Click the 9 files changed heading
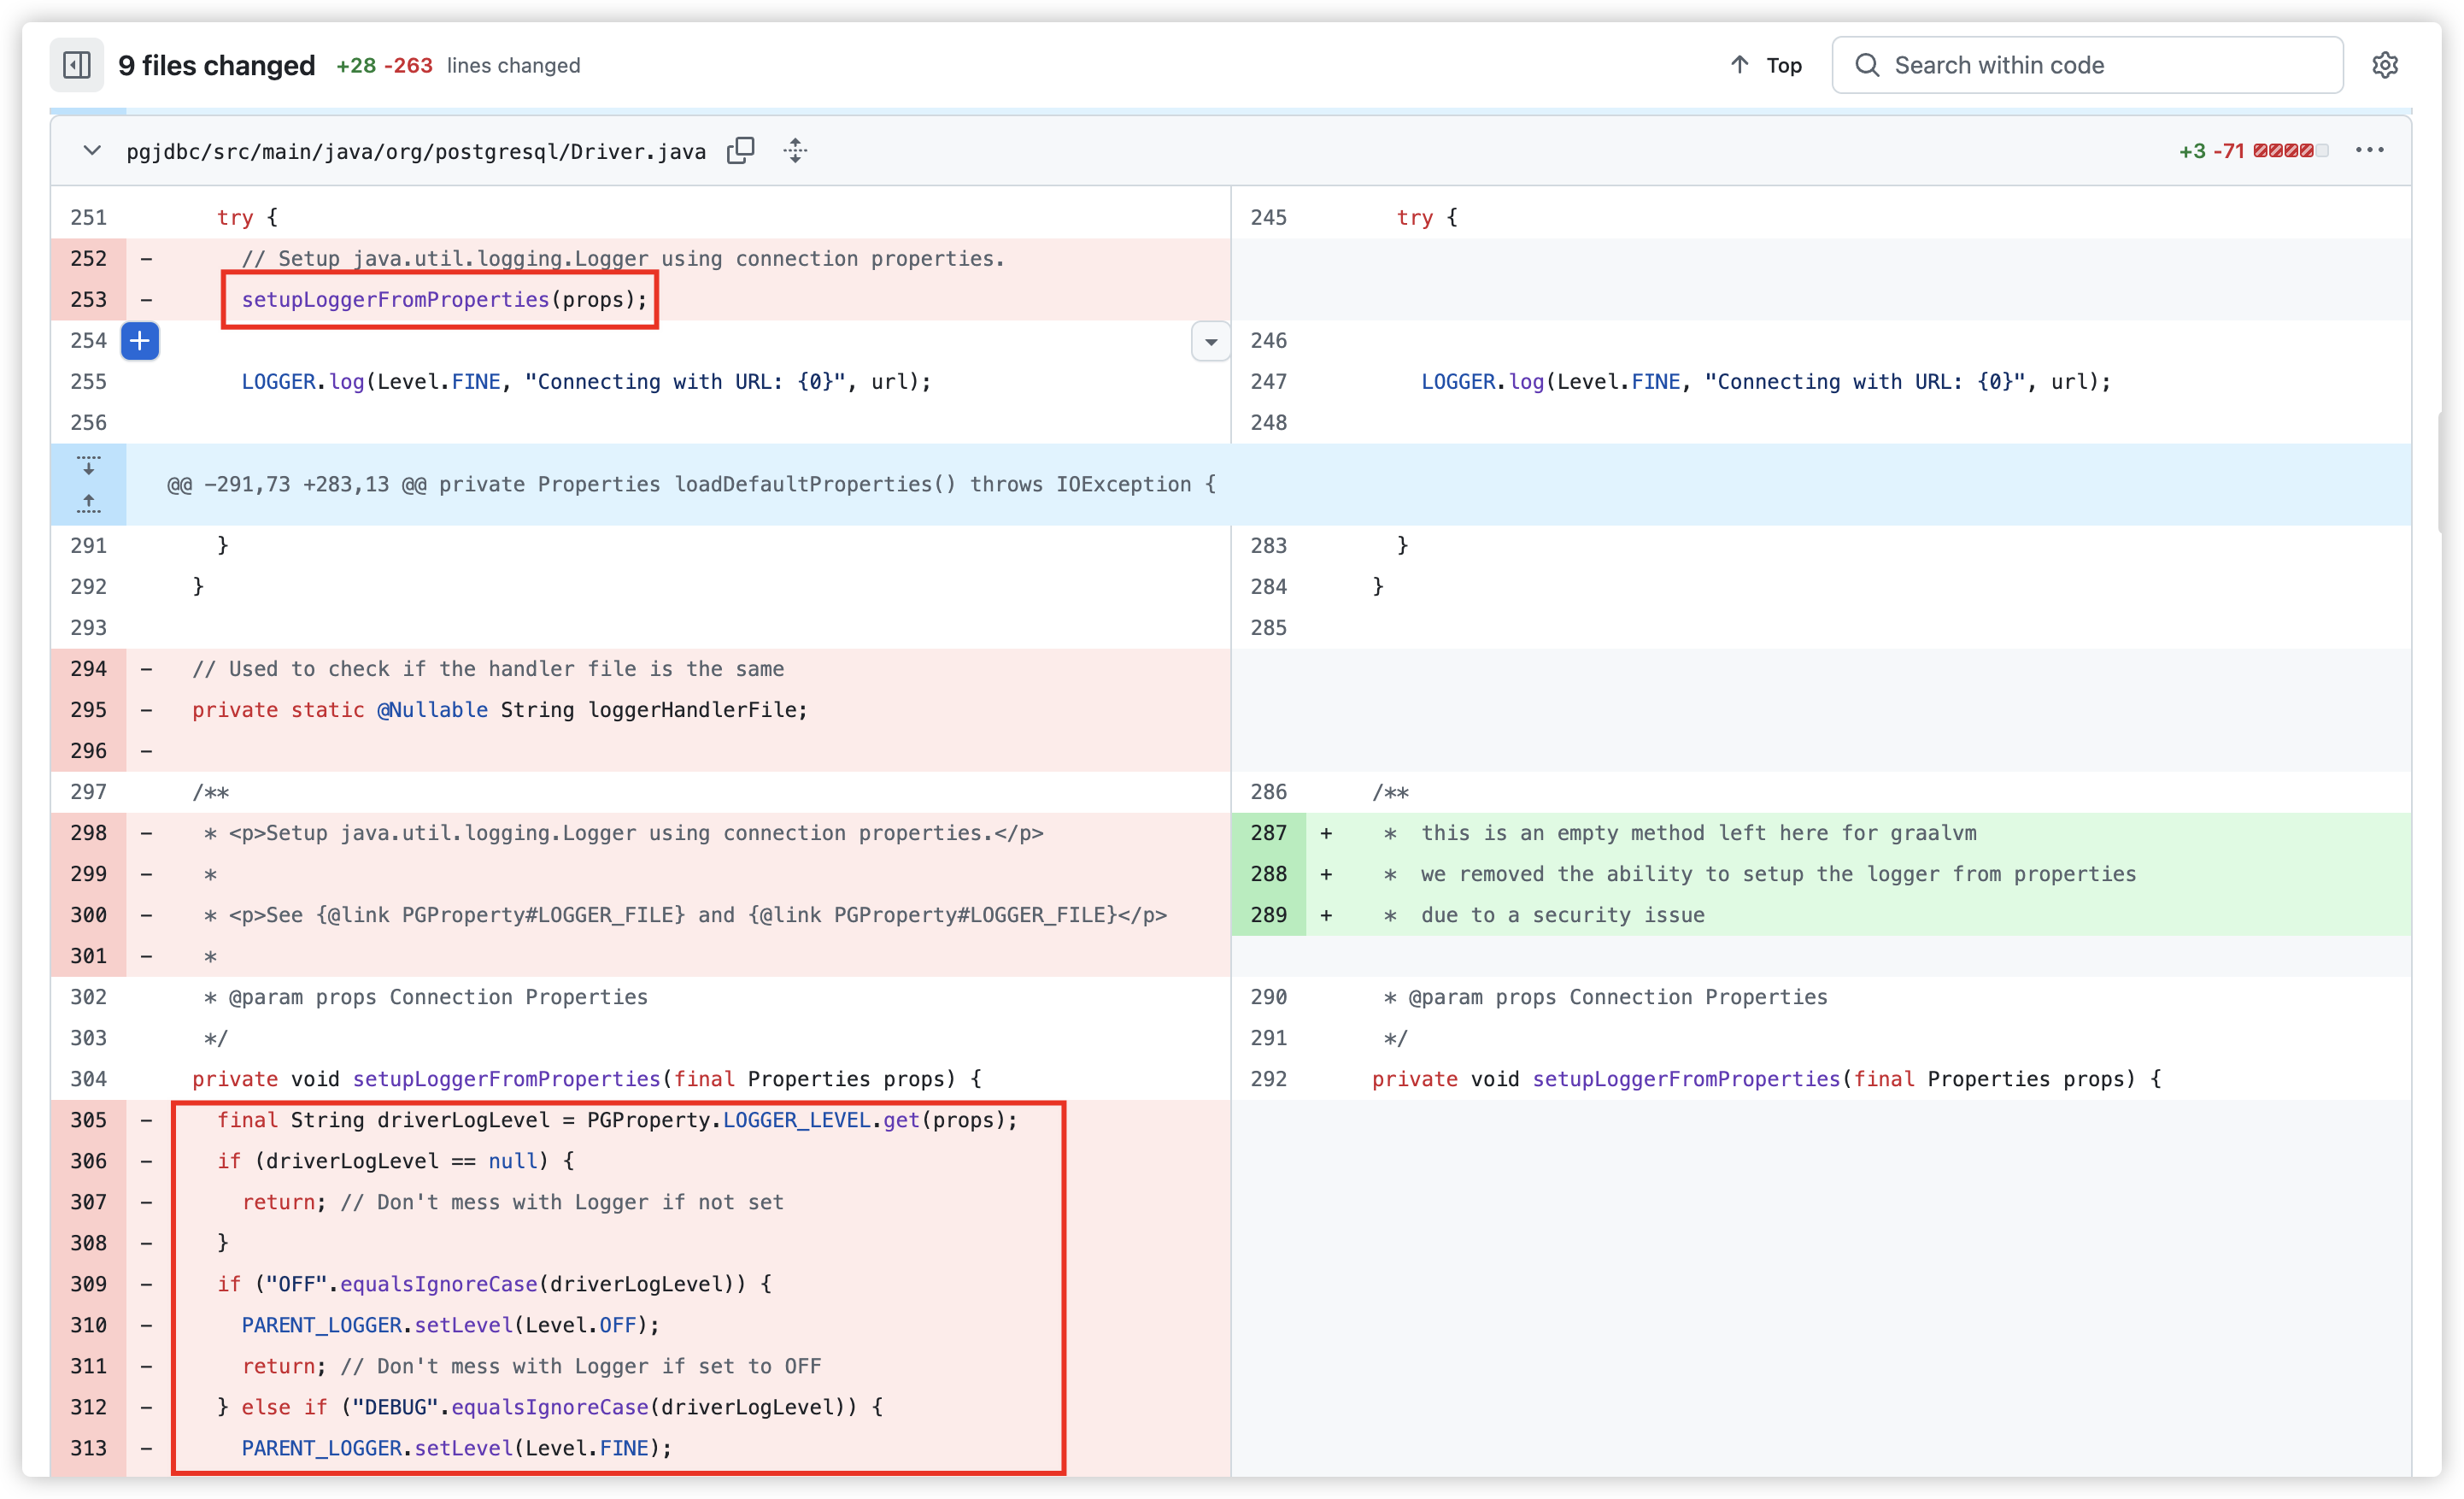2464x1499 pixels. 216,65
